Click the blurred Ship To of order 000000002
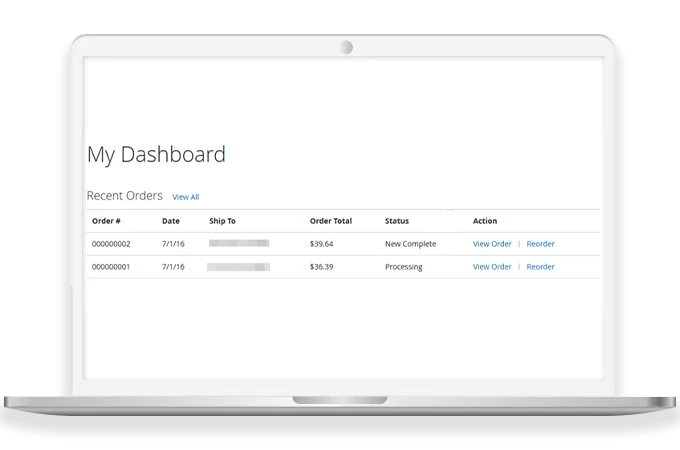The image size is (680, 450). (x=239, y=243)
